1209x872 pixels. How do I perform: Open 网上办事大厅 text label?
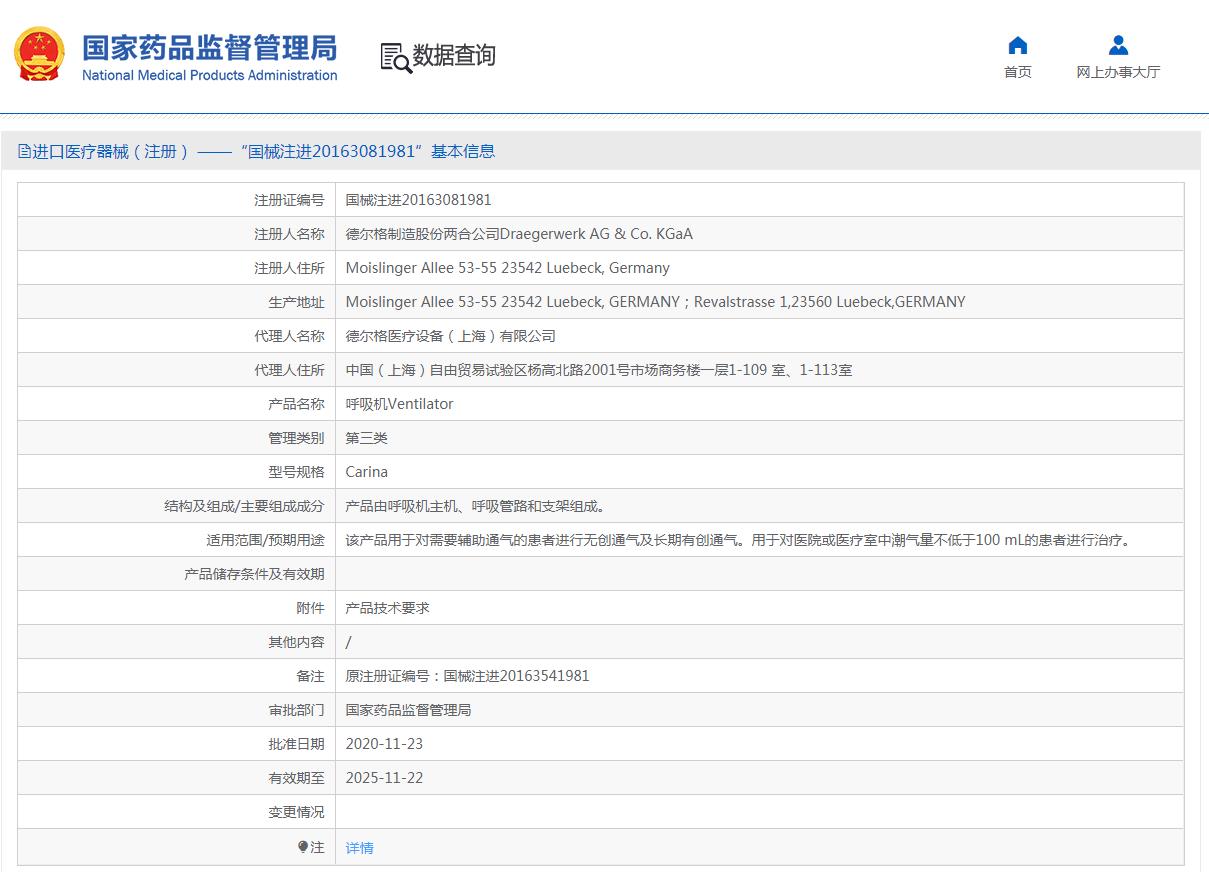coord(1118,72)
